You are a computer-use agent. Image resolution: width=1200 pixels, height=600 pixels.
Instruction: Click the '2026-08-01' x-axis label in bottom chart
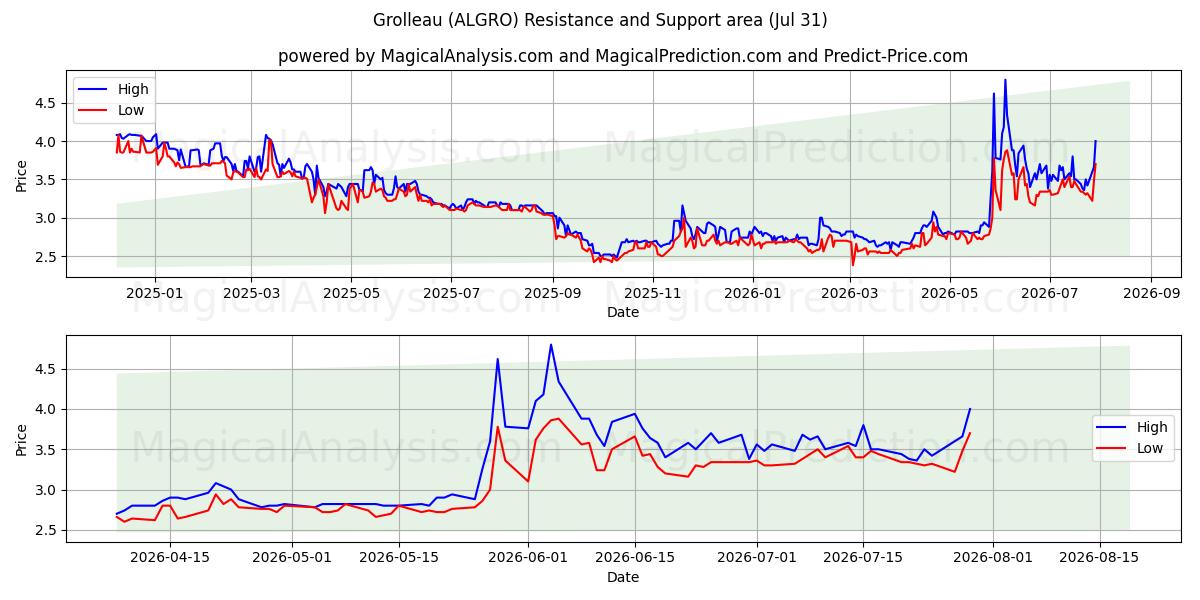pyautogui.click(x=993, y=557)
